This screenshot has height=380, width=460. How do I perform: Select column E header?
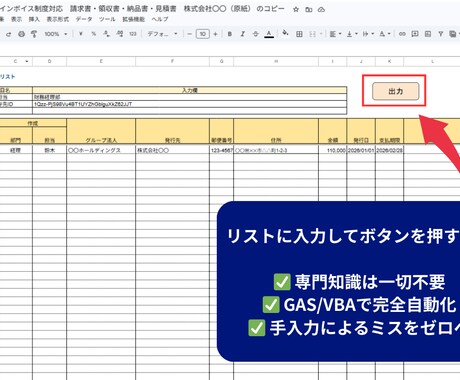coord(101,61)
